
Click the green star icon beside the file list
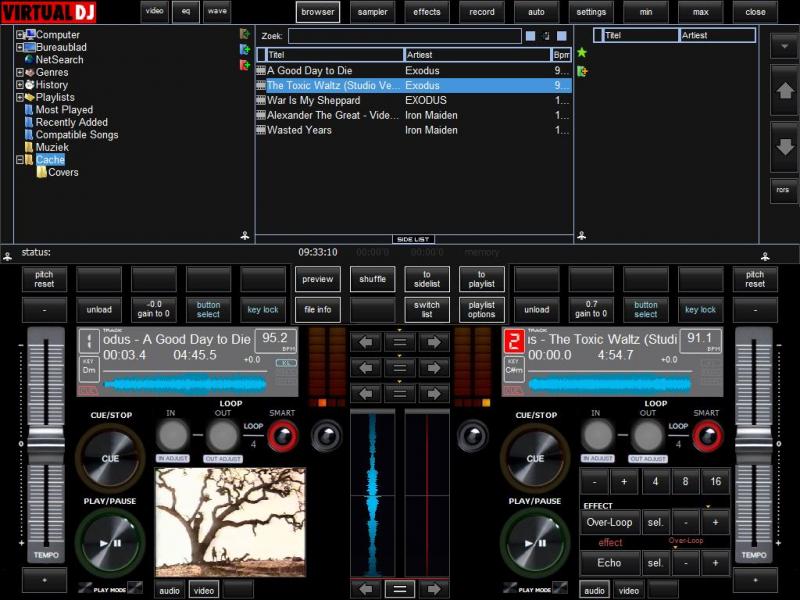coord(582,53)
